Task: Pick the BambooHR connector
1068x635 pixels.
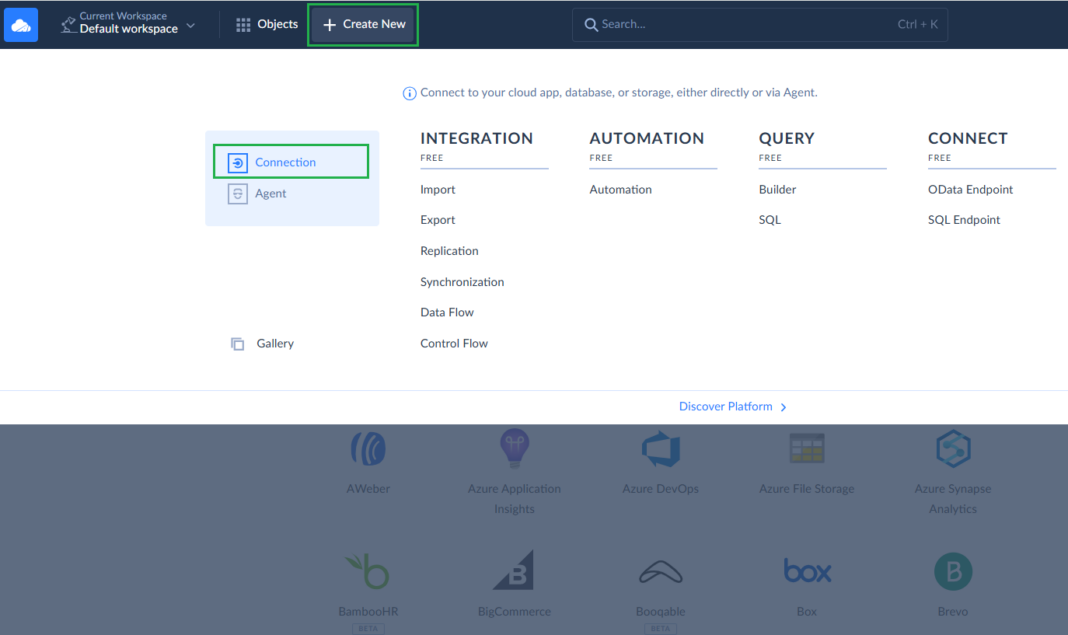Action: (x=368, y=571)
